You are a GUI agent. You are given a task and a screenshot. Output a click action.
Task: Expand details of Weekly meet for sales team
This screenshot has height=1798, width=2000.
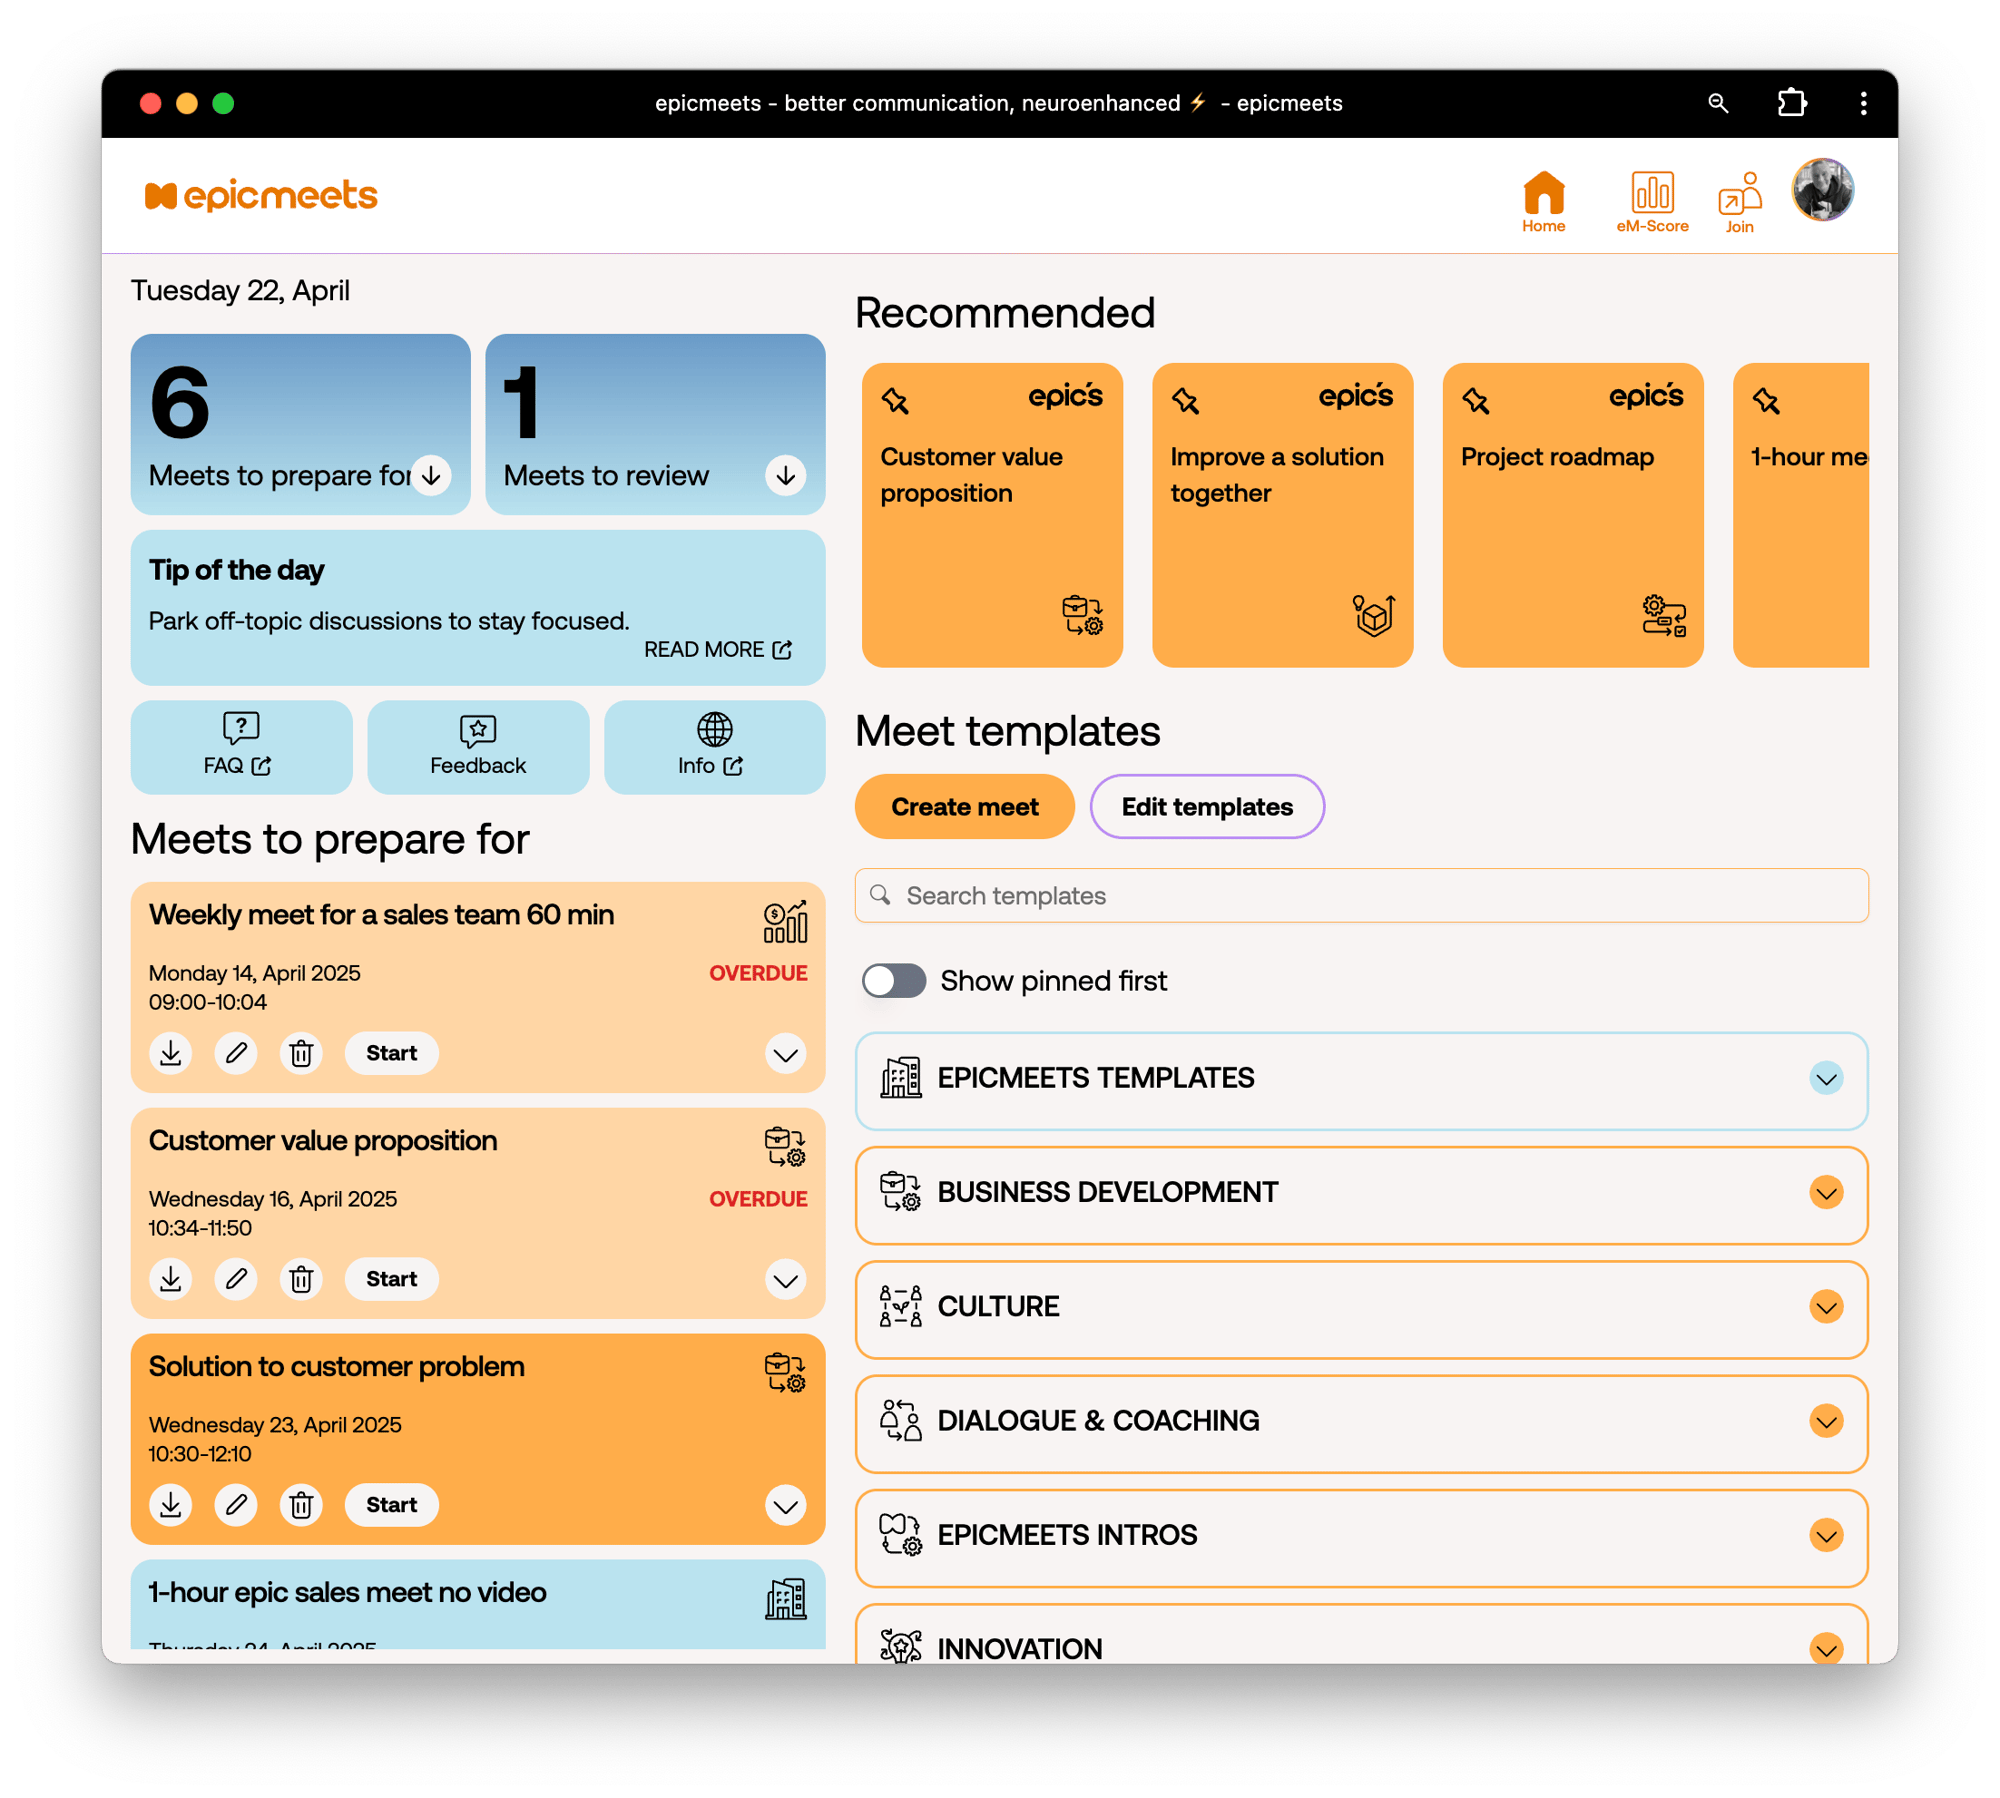(785, 1054)
